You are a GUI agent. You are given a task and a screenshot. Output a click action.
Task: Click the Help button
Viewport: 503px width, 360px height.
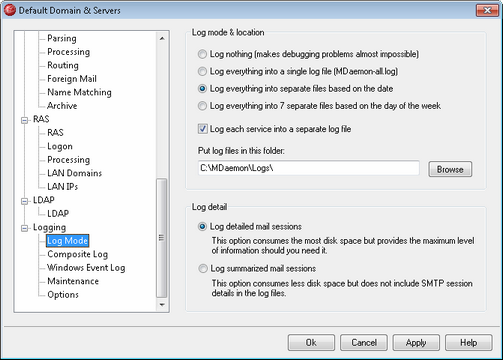(x=469, y=343)
